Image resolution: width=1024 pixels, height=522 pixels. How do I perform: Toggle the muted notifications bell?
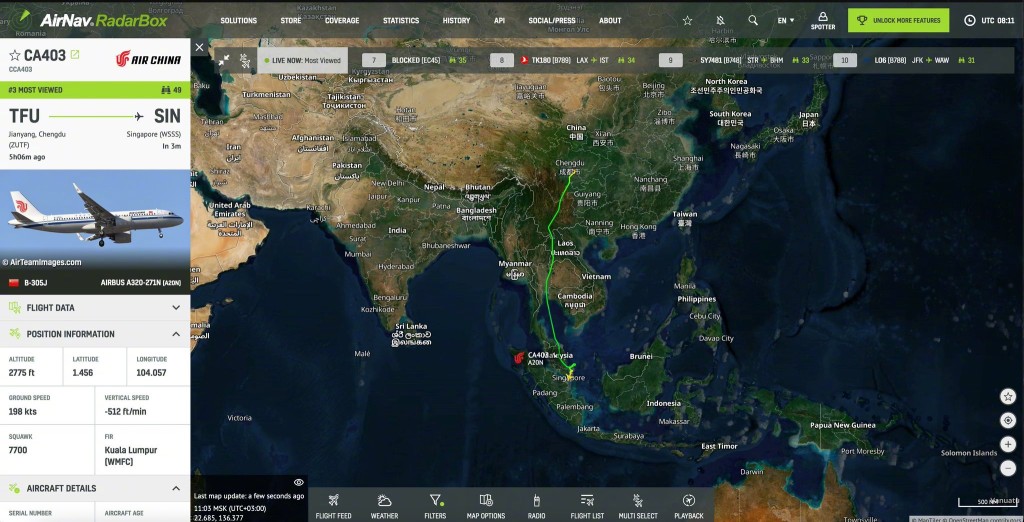pyautogui.click(x=720, y=20)
